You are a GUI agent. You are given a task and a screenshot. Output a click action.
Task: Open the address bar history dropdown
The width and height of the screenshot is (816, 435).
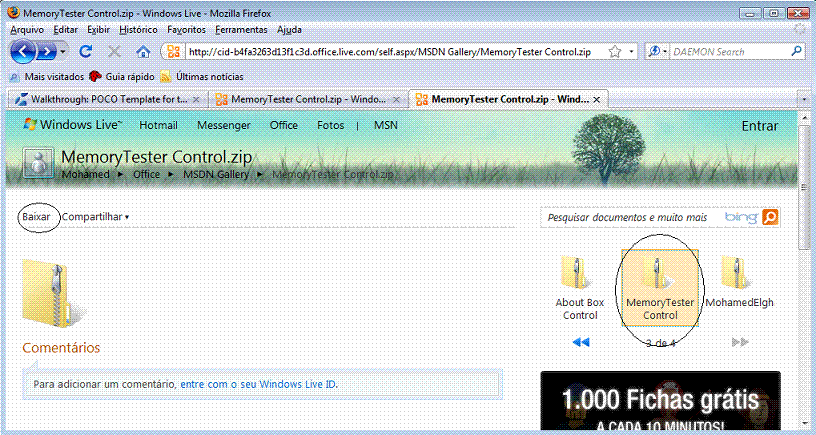[x=631, y=52]
